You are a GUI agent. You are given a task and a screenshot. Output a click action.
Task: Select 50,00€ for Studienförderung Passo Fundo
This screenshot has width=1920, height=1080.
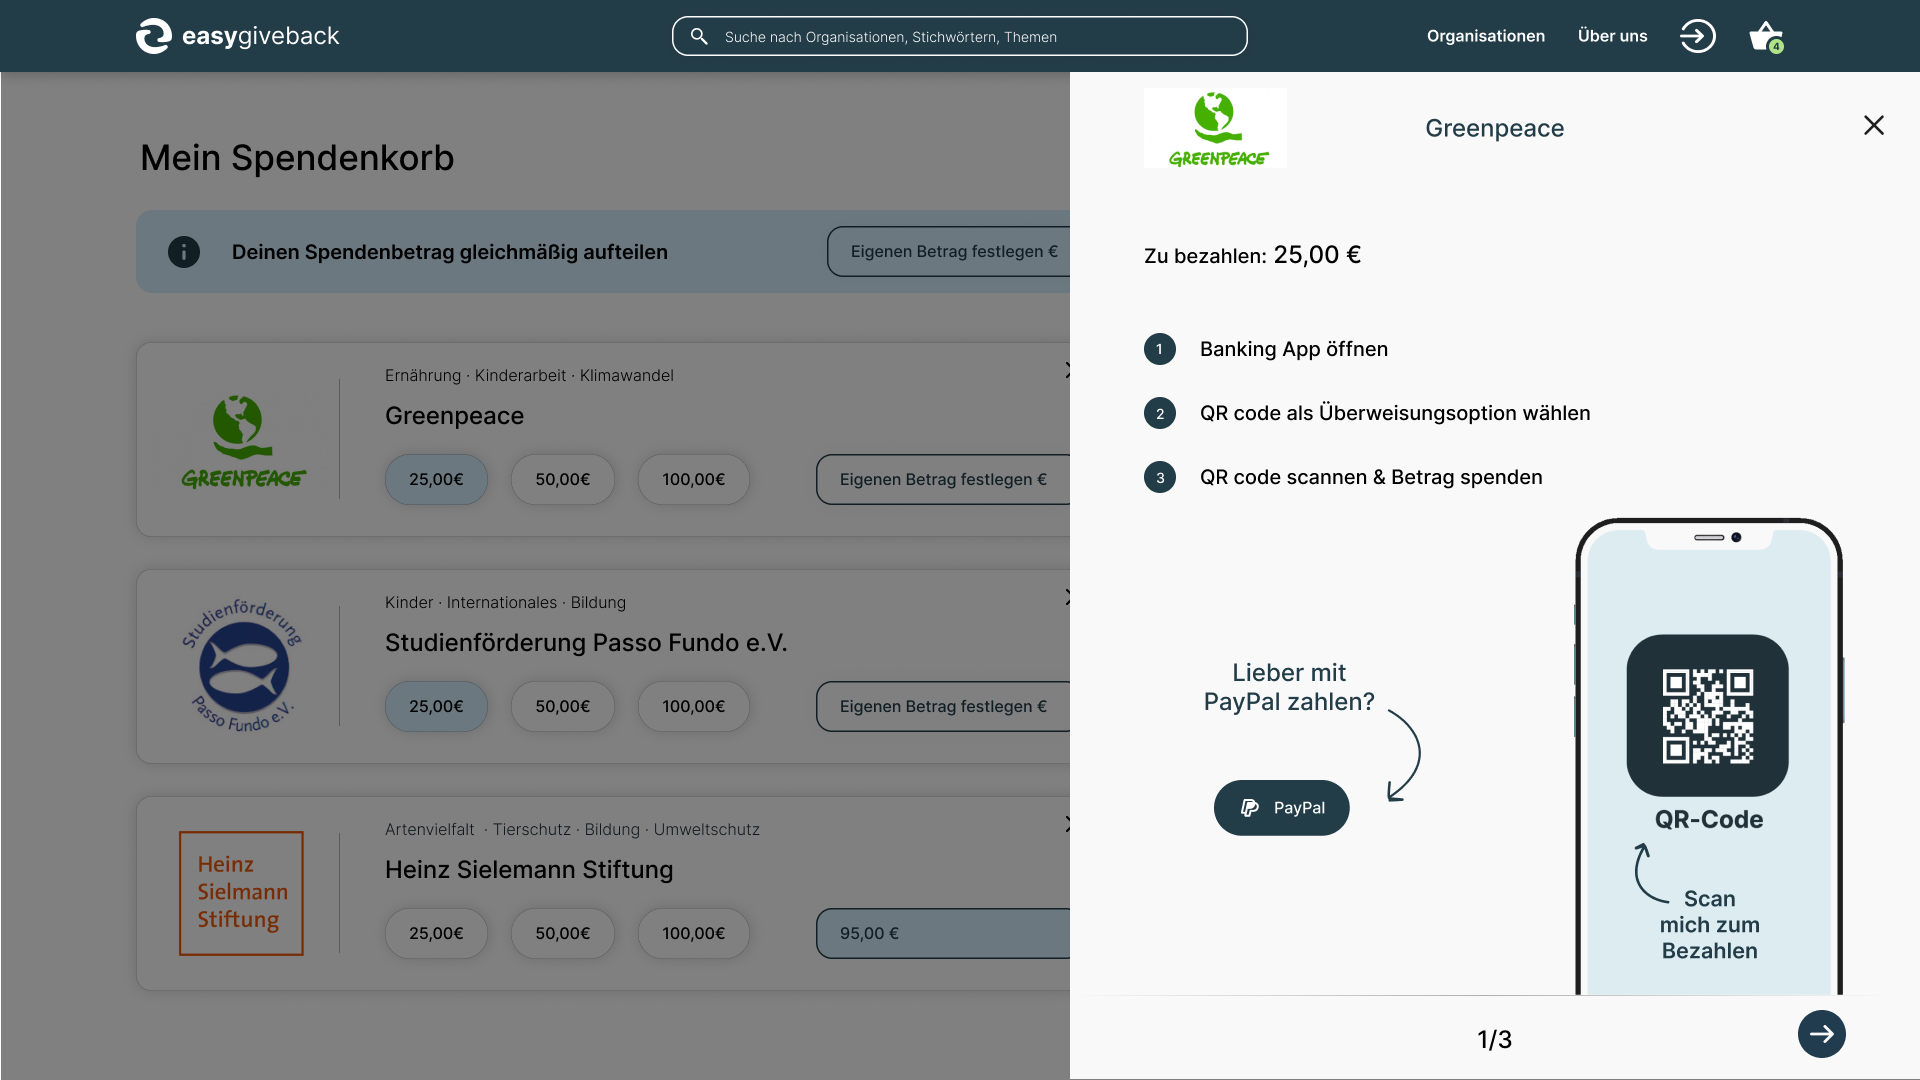[563, 706]
